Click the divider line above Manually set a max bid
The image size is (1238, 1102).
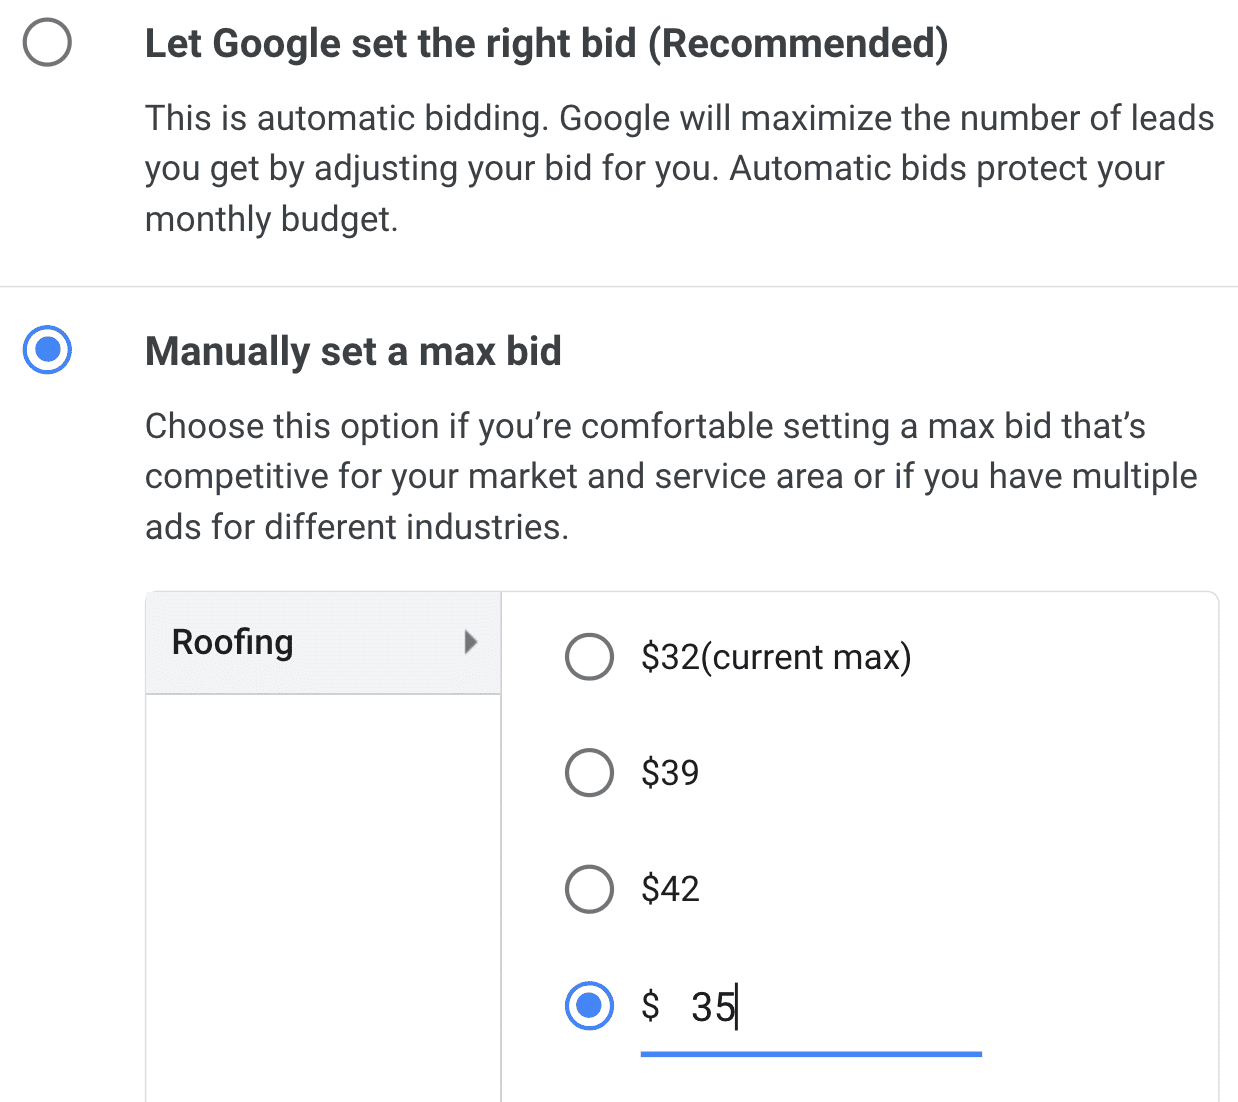[x=619, y=287]
